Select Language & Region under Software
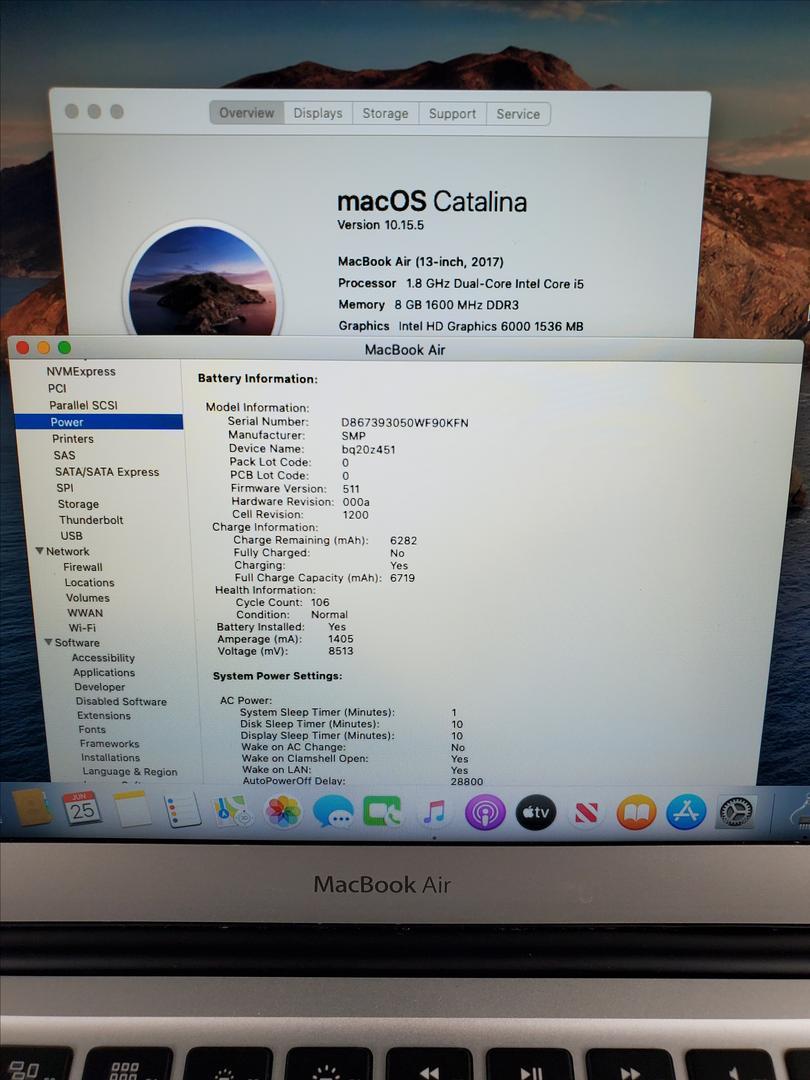Screen dimensions: 810x1080 130,772
